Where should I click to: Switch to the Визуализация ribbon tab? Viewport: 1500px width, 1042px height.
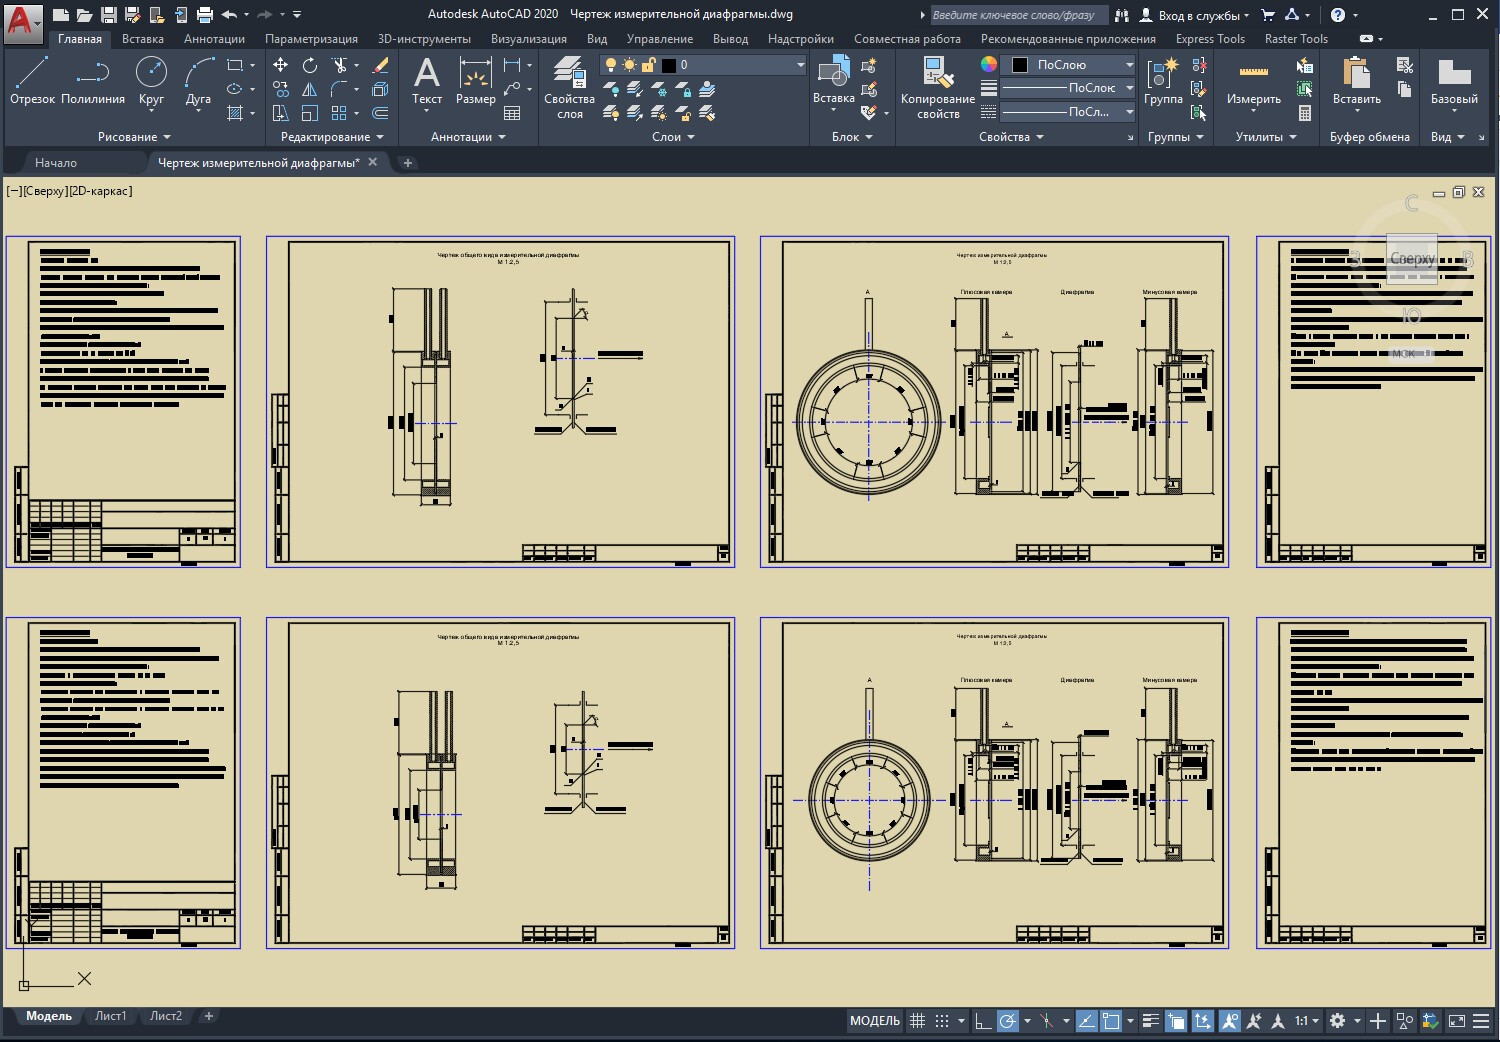tap(529, 39)
